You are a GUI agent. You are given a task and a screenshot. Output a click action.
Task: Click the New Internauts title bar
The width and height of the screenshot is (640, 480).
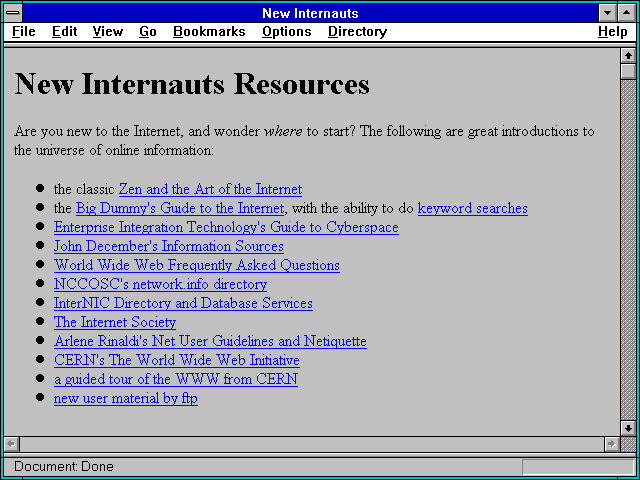[310, 13]
